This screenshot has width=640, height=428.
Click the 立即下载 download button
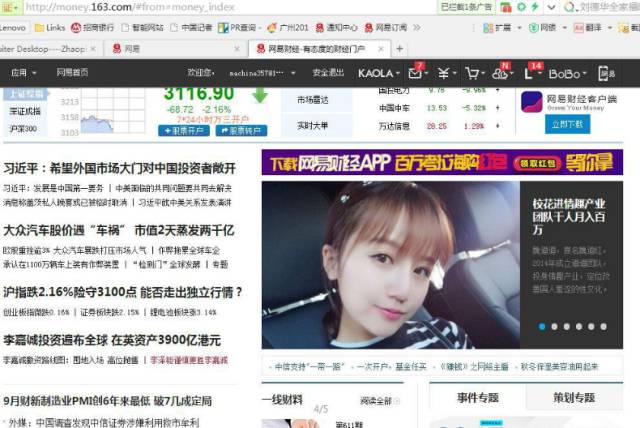pos(567,124)
